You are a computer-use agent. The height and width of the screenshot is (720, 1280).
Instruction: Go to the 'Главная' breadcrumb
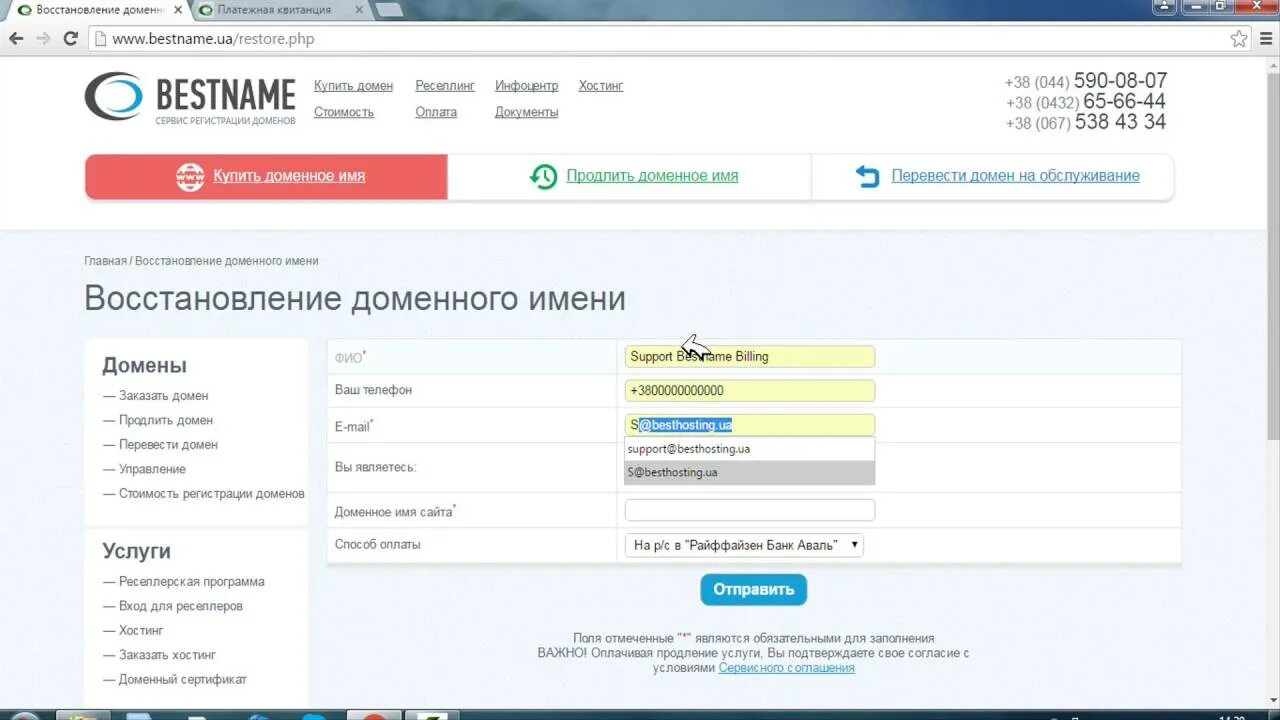coord(105,261)
